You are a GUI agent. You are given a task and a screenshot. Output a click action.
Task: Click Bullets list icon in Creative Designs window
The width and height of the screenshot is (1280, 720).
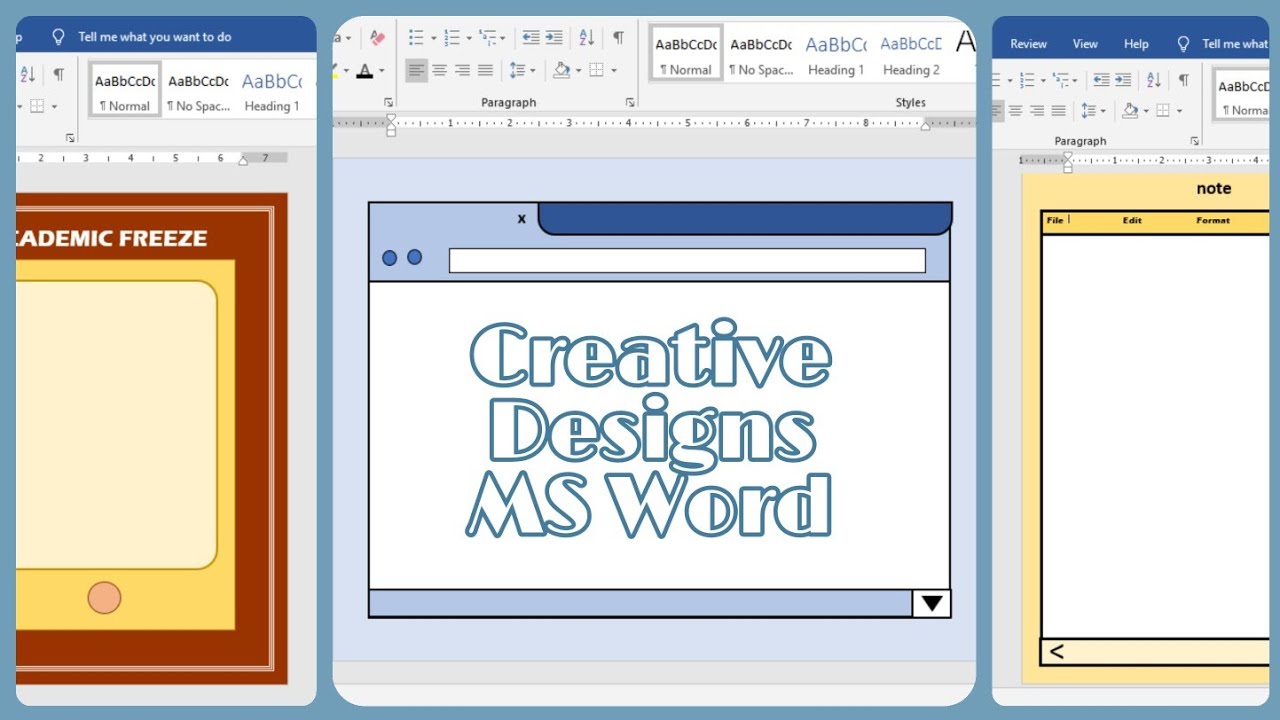tap(416, 38)
